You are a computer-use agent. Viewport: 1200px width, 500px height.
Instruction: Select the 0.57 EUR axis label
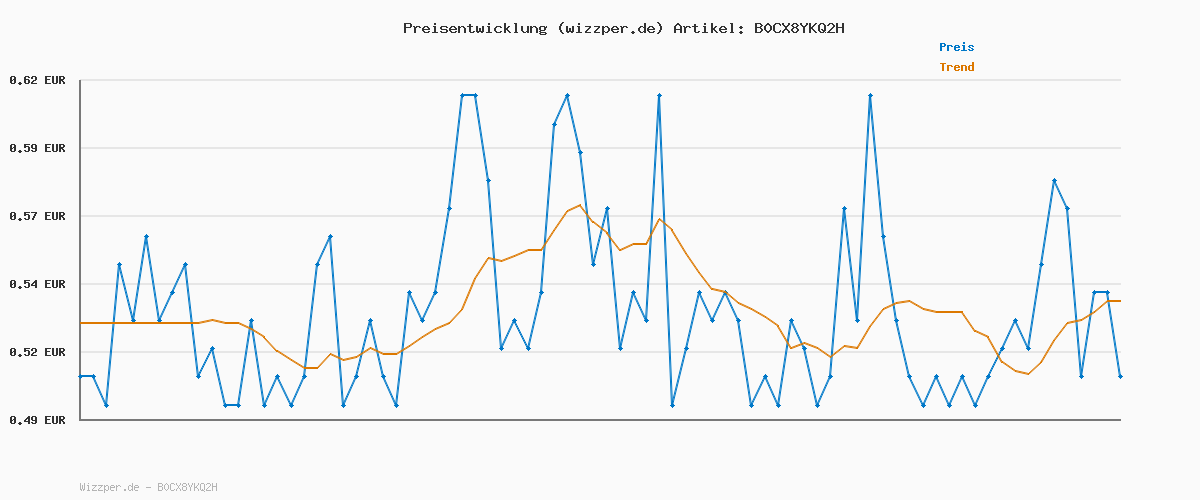pos(37,216)
